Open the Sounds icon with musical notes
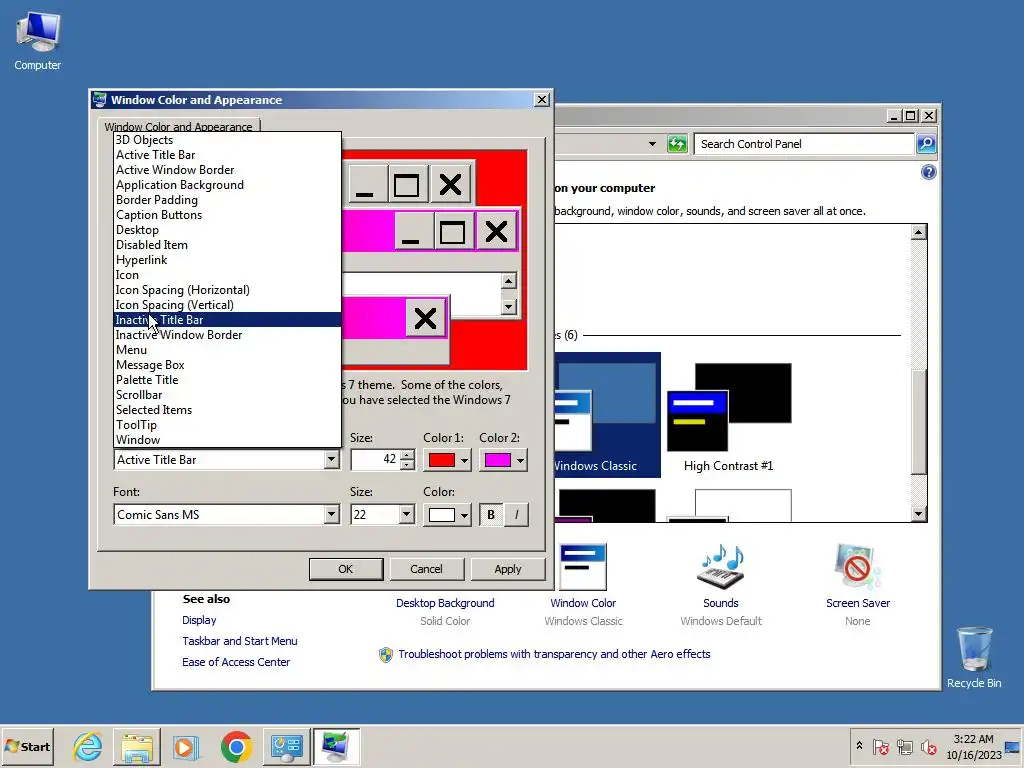This screenshot has width=1024, height=768. tap(721, 567)
